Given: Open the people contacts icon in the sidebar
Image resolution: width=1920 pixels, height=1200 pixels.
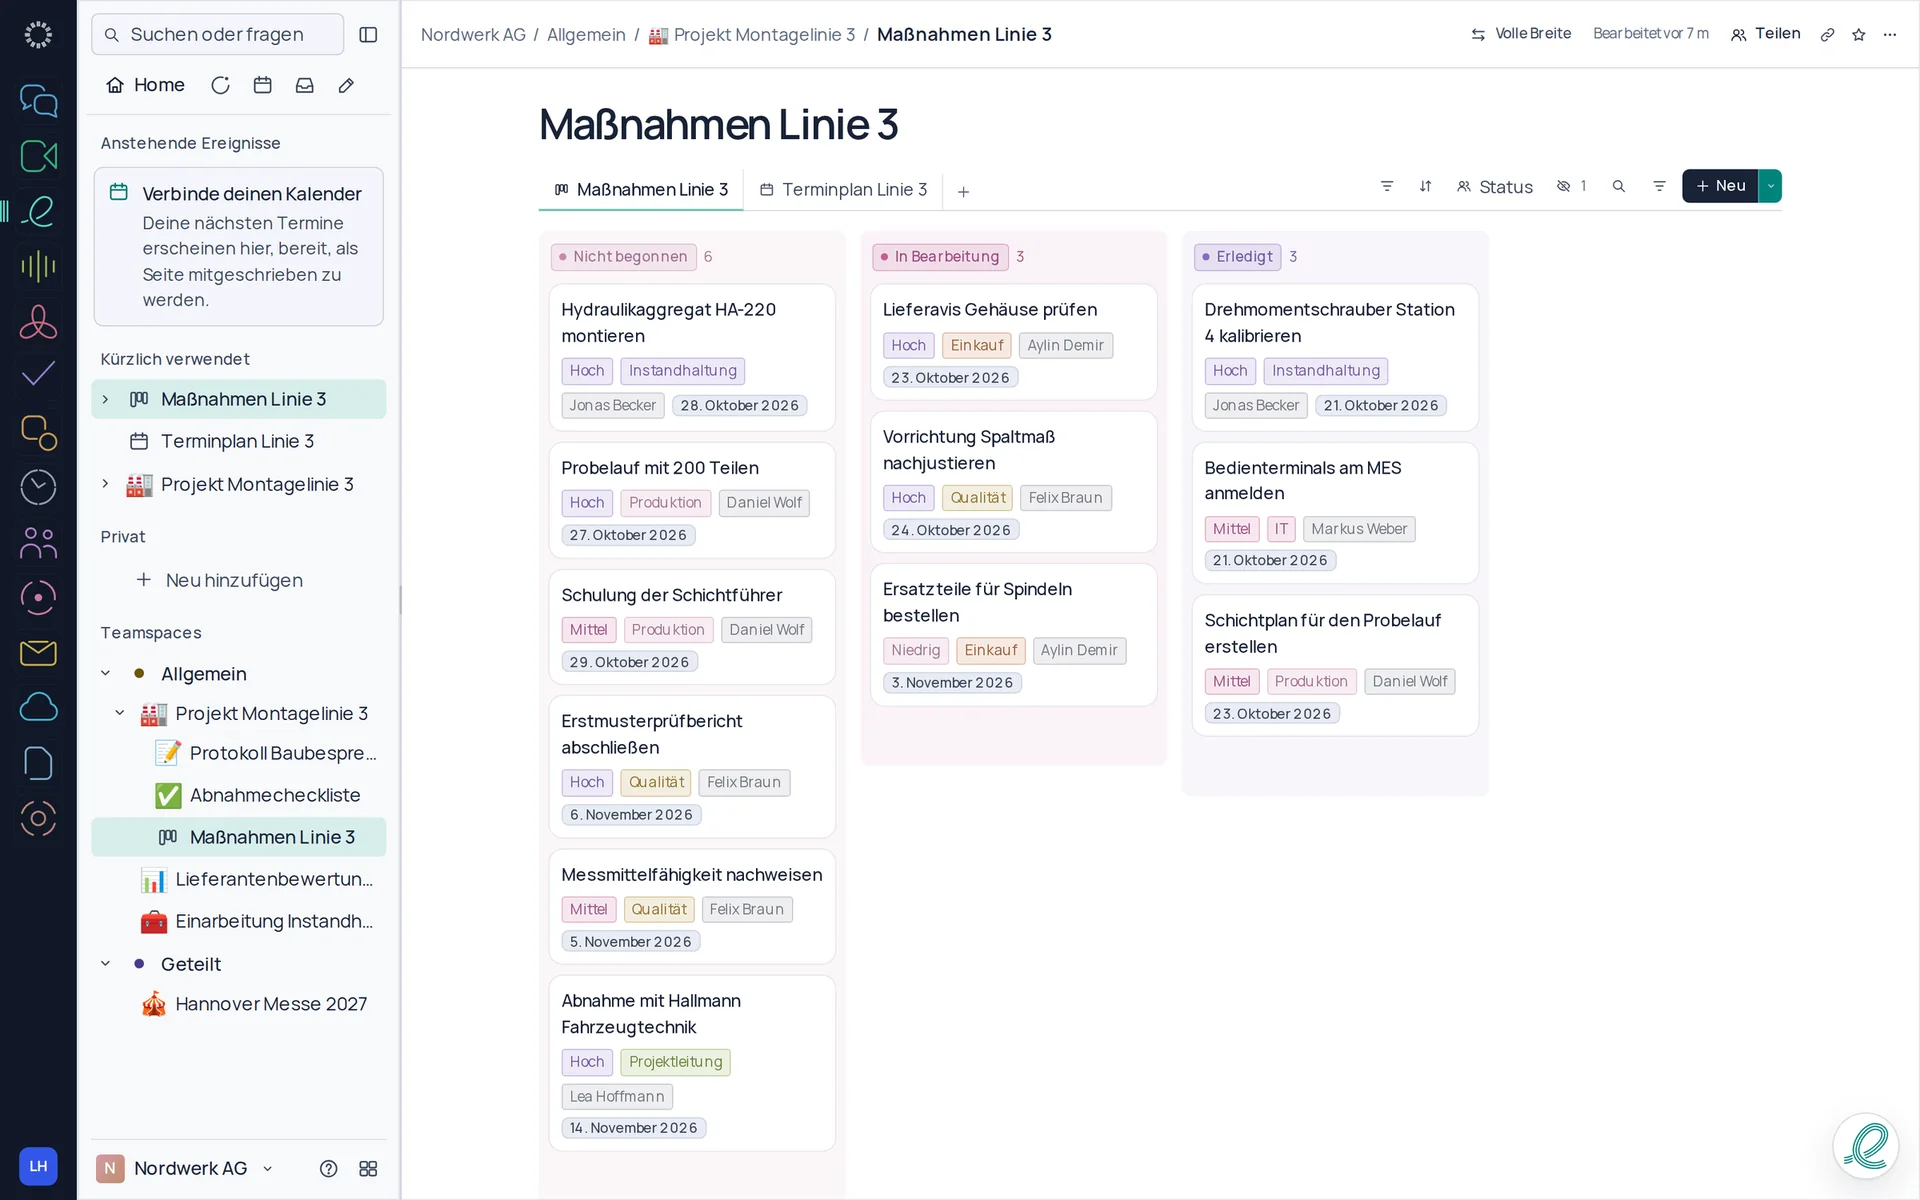Looking at the screenshot, I should point(38,543).
